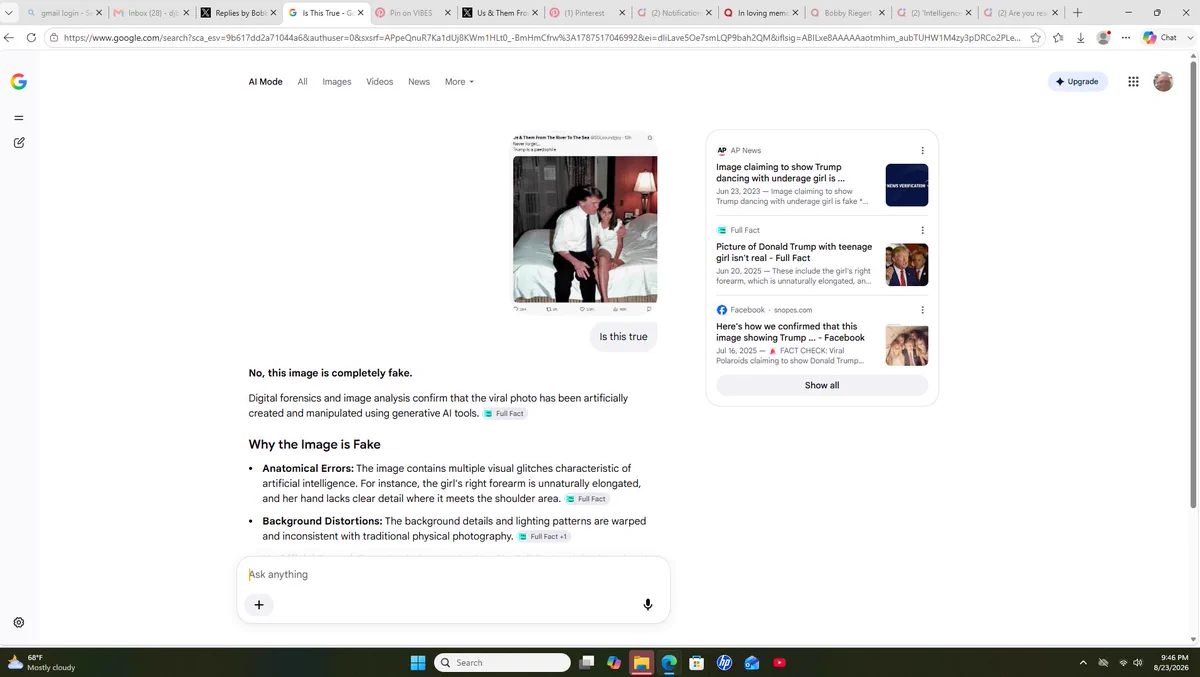Click Show all sources button
This screenshot has height=677, width=1200.
coord(822,385)
